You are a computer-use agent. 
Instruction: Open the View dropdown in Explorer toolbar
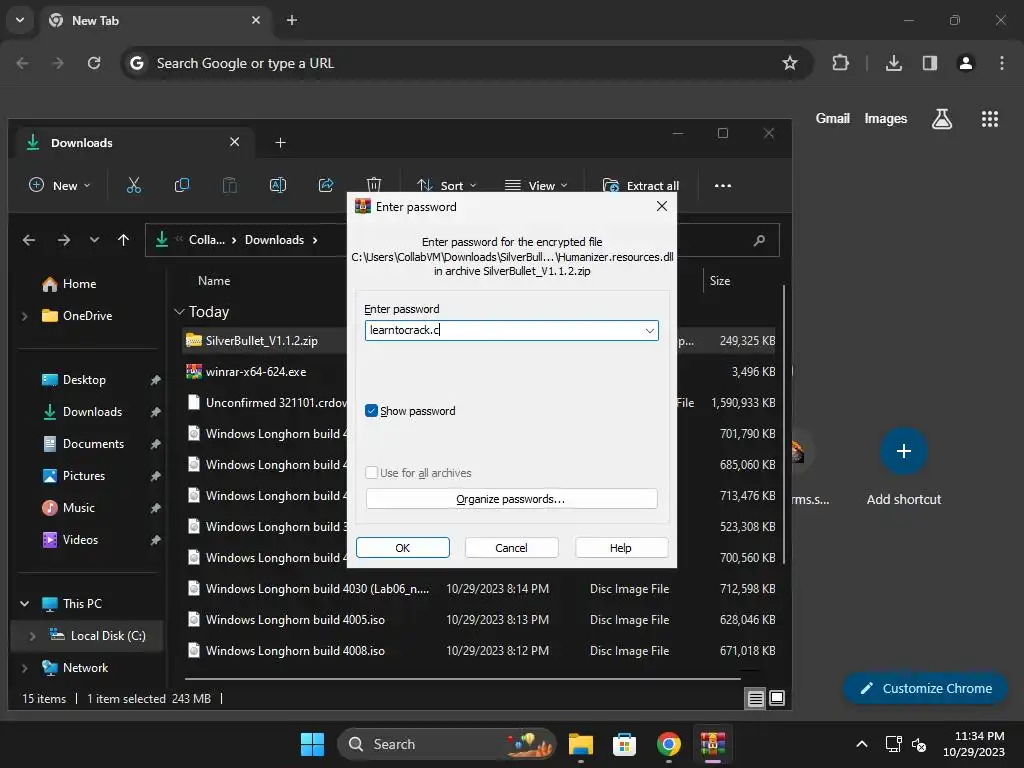click(536, 185)
